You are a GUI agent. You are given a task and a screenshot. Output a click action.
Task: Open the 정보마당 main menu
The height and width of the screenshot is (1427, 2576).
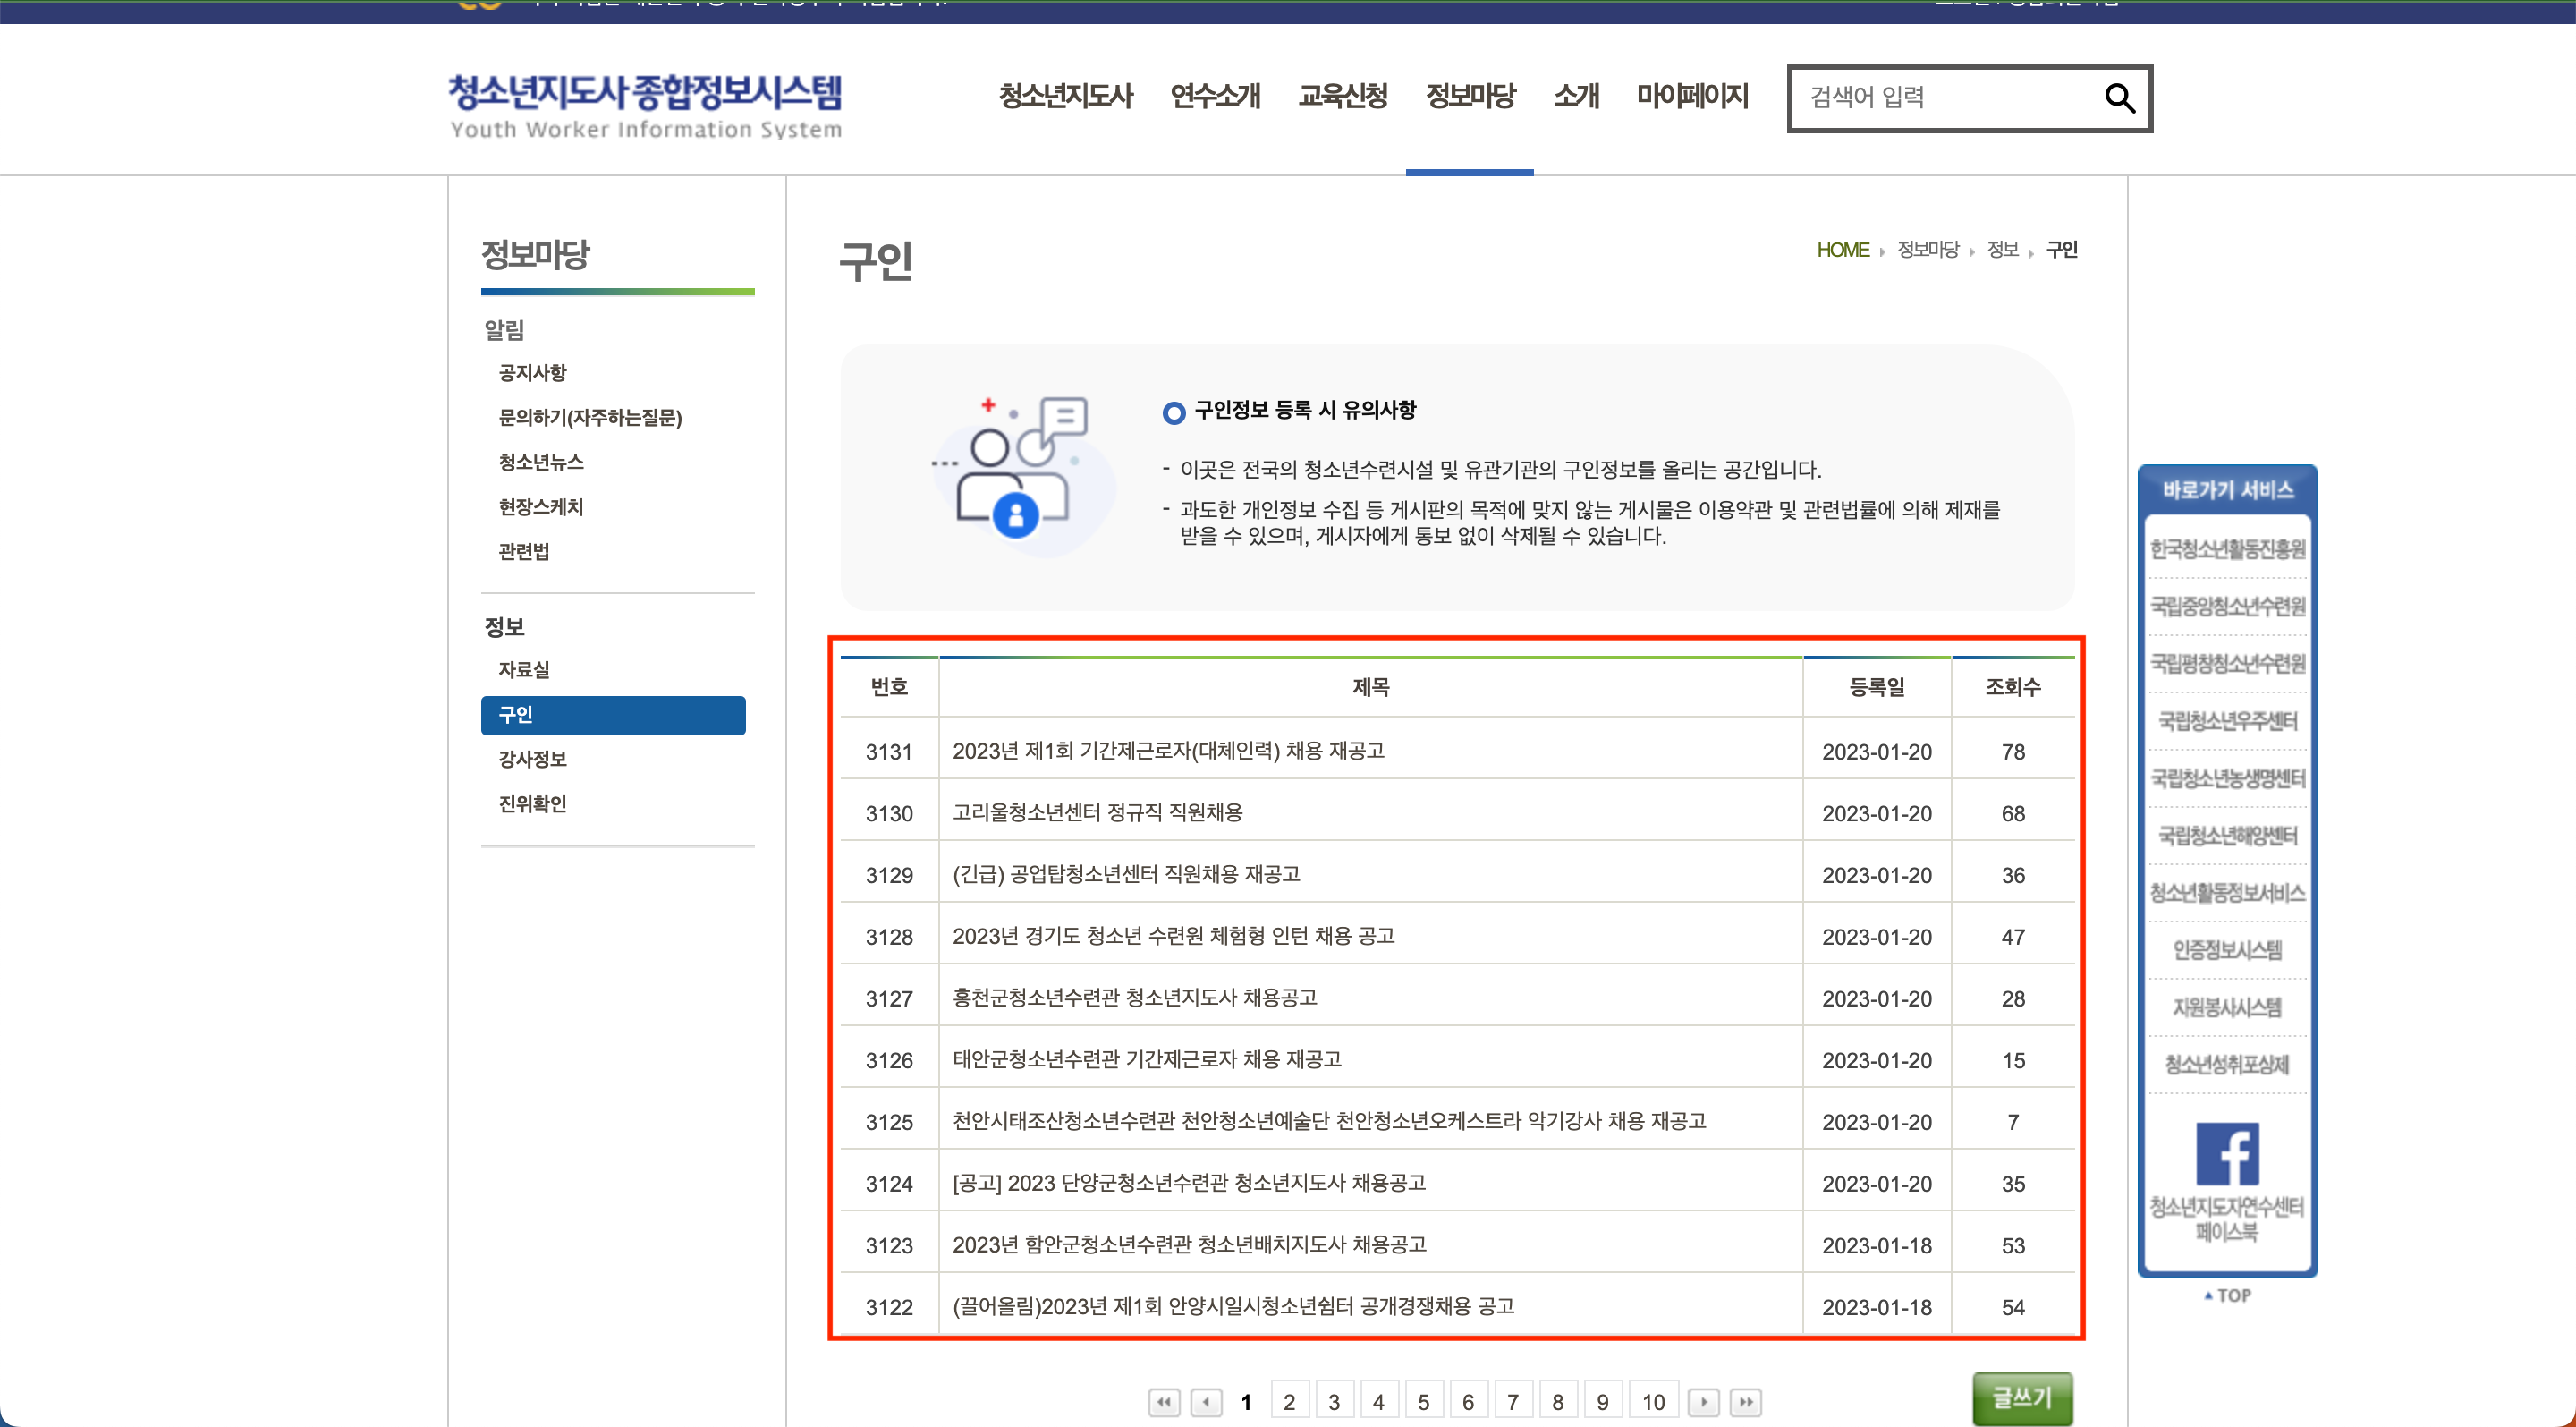1470,96
